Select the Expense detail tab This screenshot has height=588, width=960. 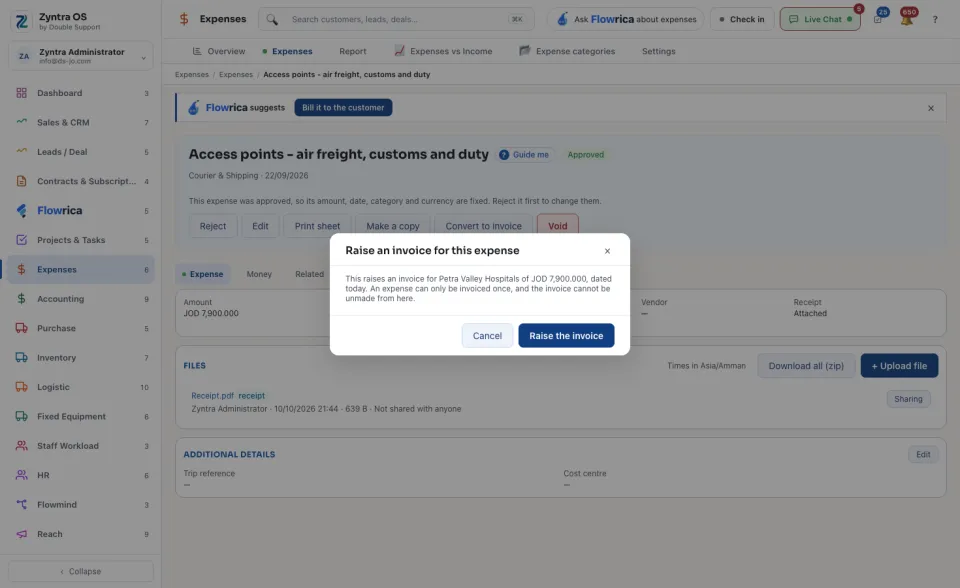click(x=203, y=274)
